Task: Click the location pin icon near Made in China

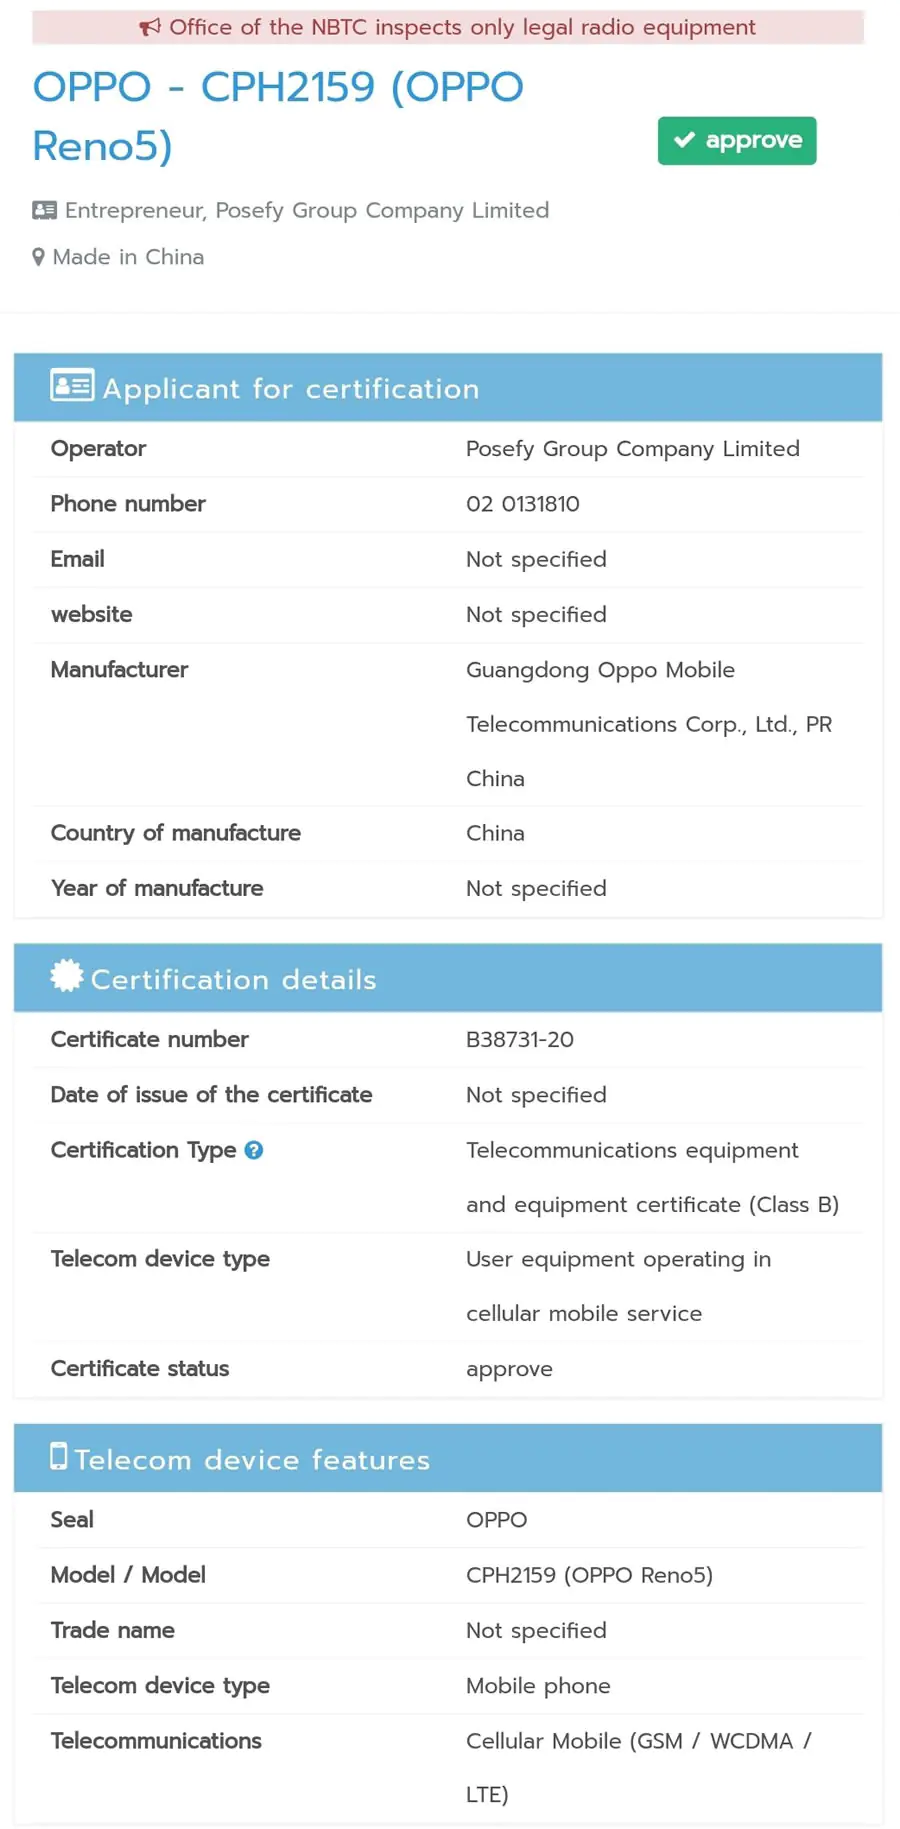Action: point(38,257)
